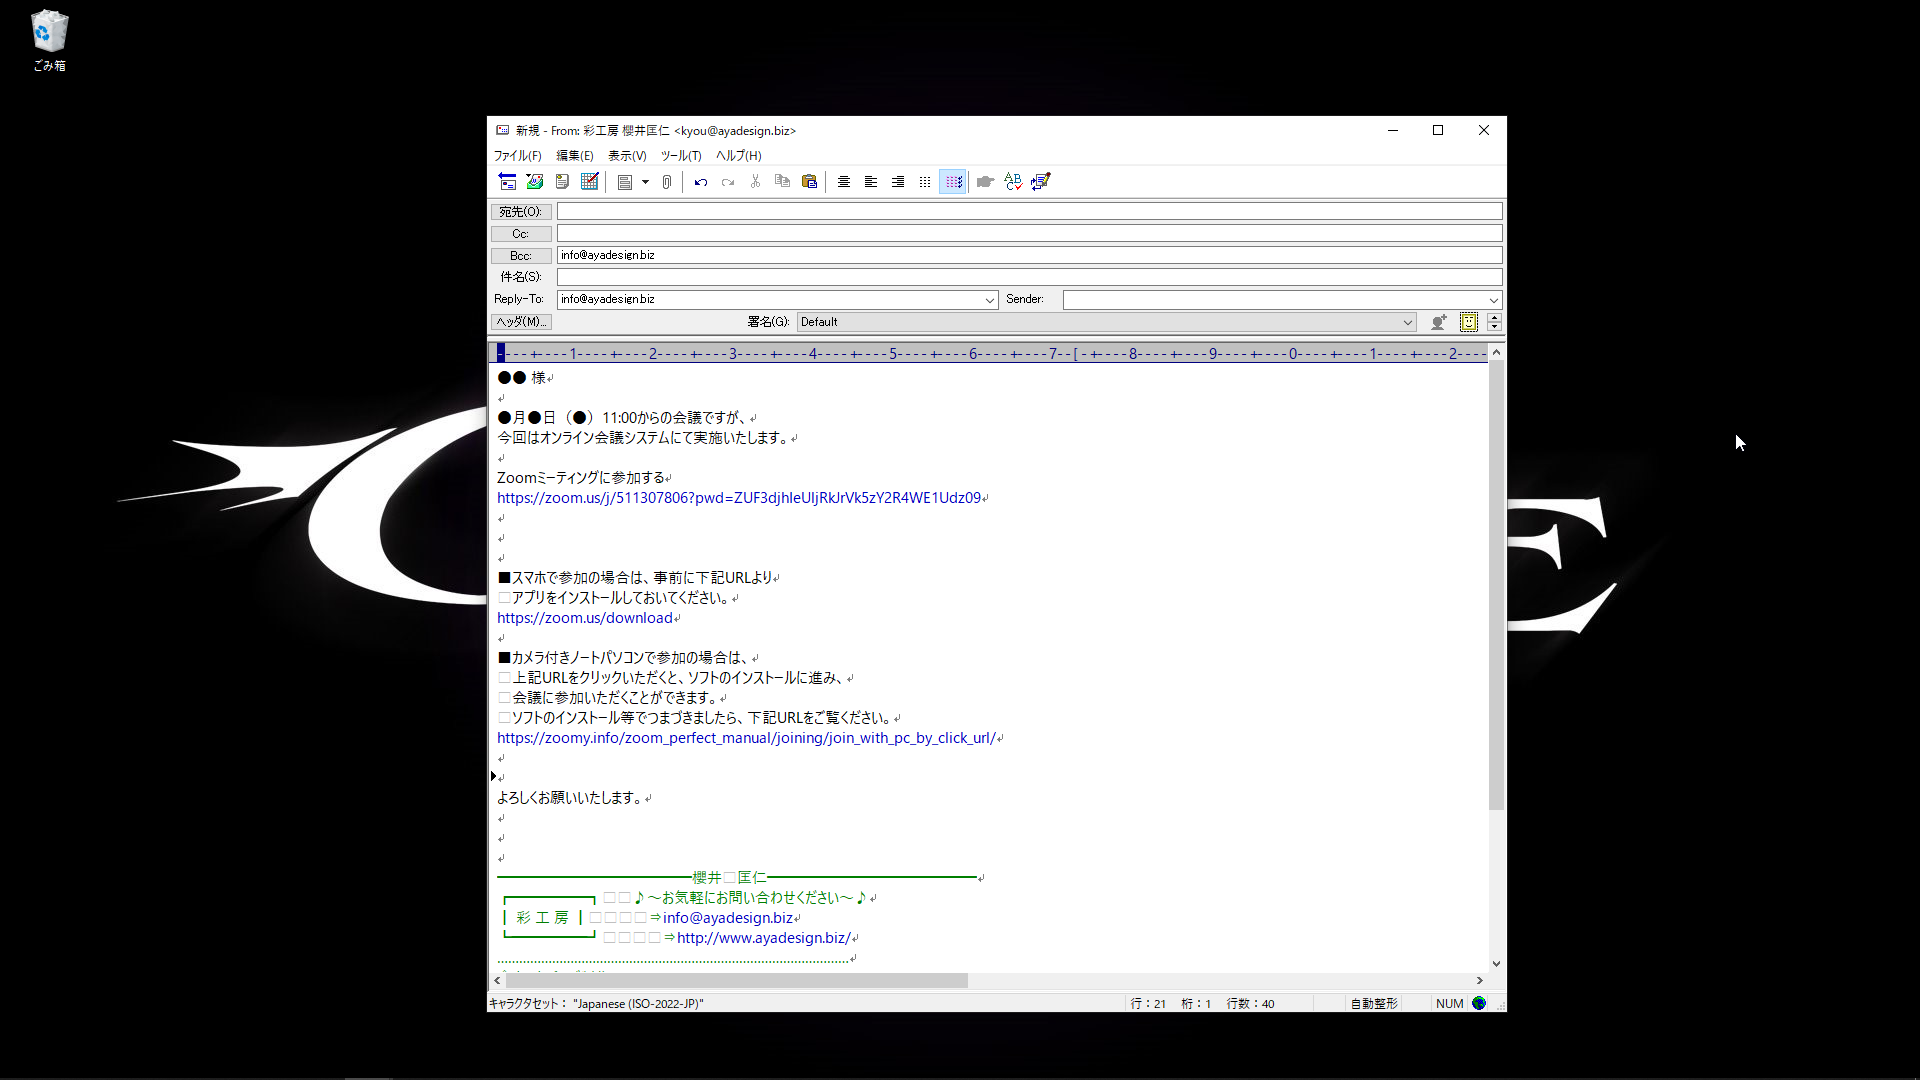Open the 表示(V) menu

click(627, 156)
